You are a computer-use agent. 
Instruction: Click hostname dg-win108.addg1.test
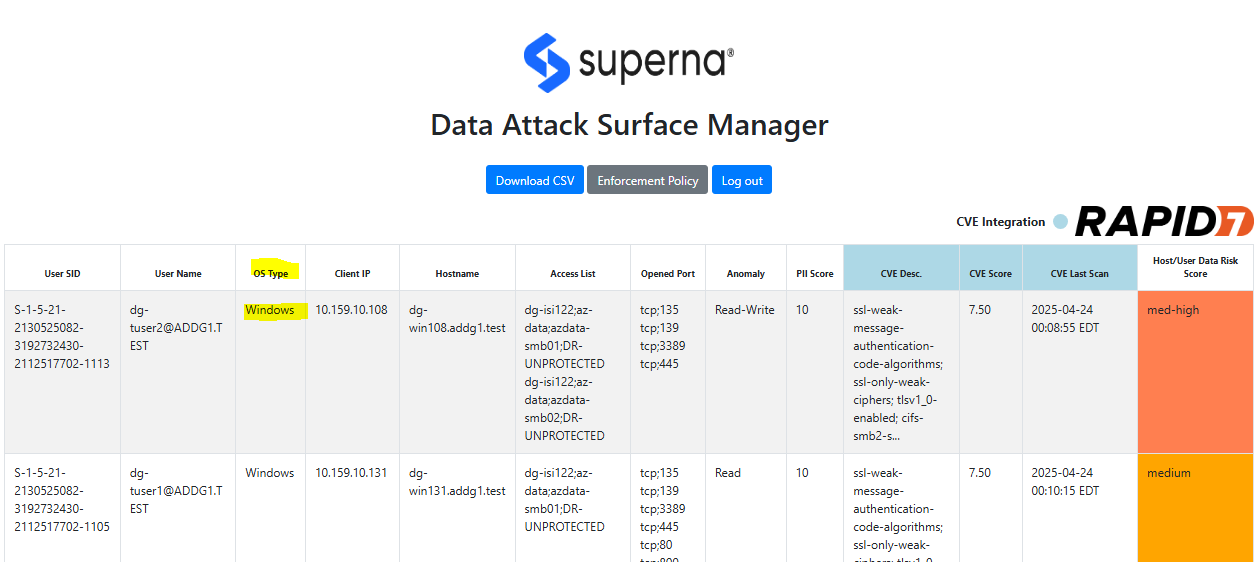457,319
